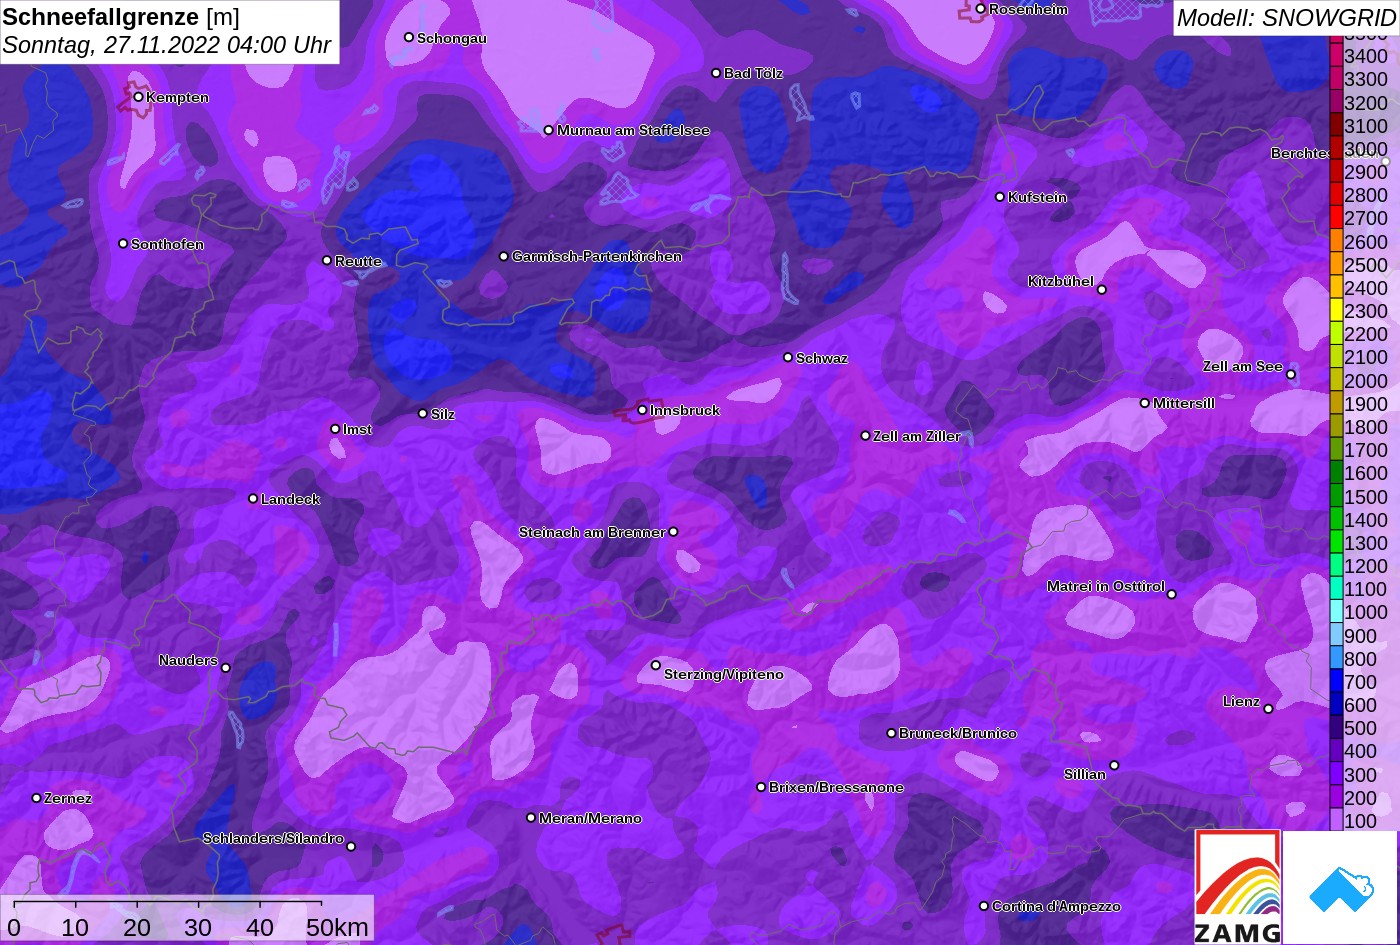Click the Zell am See location dot
The width and height of the screenshot is (1400, 945).
[1291, 375]
